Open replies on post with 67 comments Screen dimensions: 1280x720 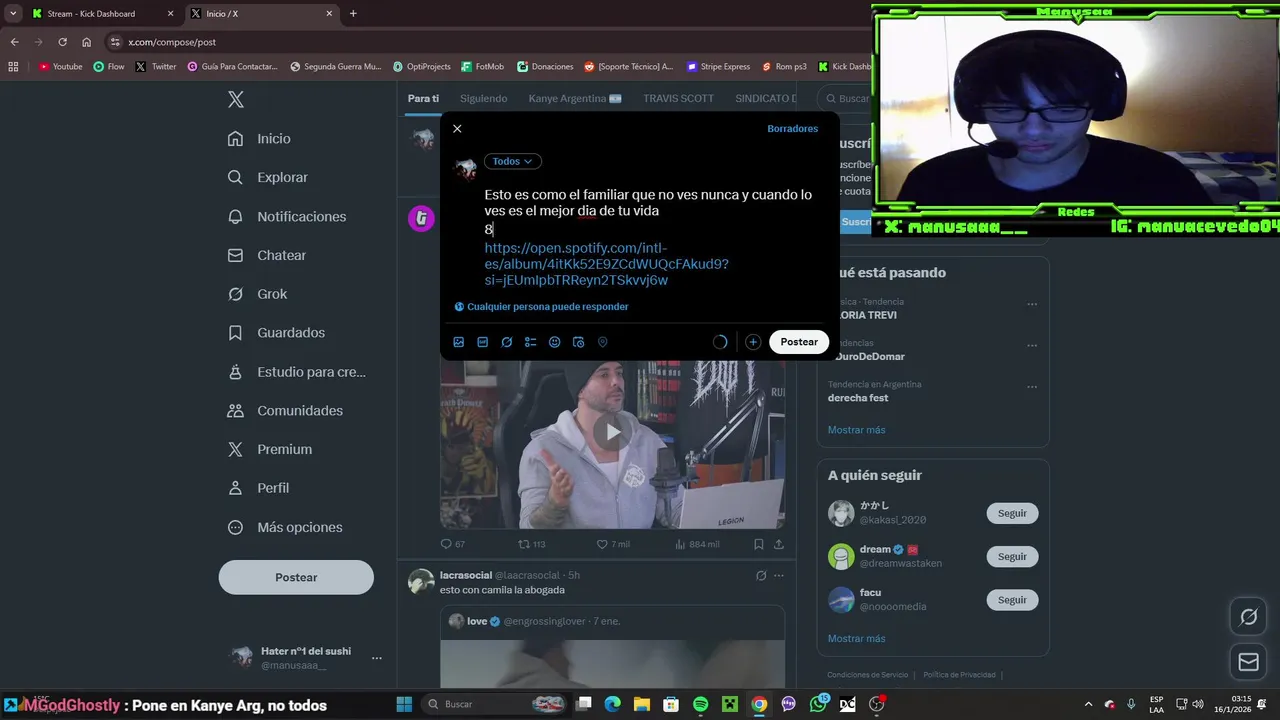453,544
